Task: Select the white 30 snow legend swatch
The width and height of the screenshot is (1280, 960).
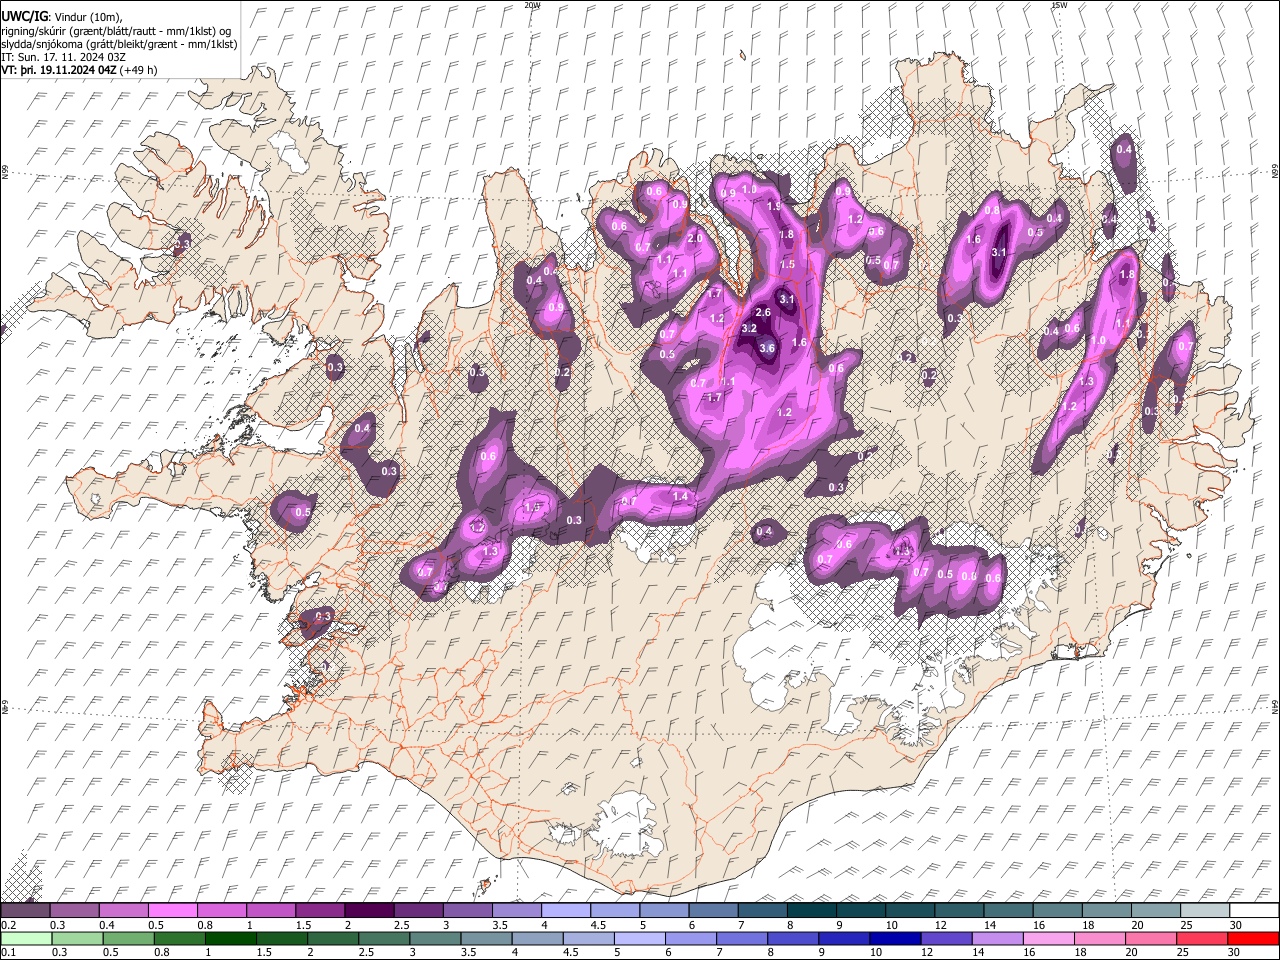Action: [1255, 910]
